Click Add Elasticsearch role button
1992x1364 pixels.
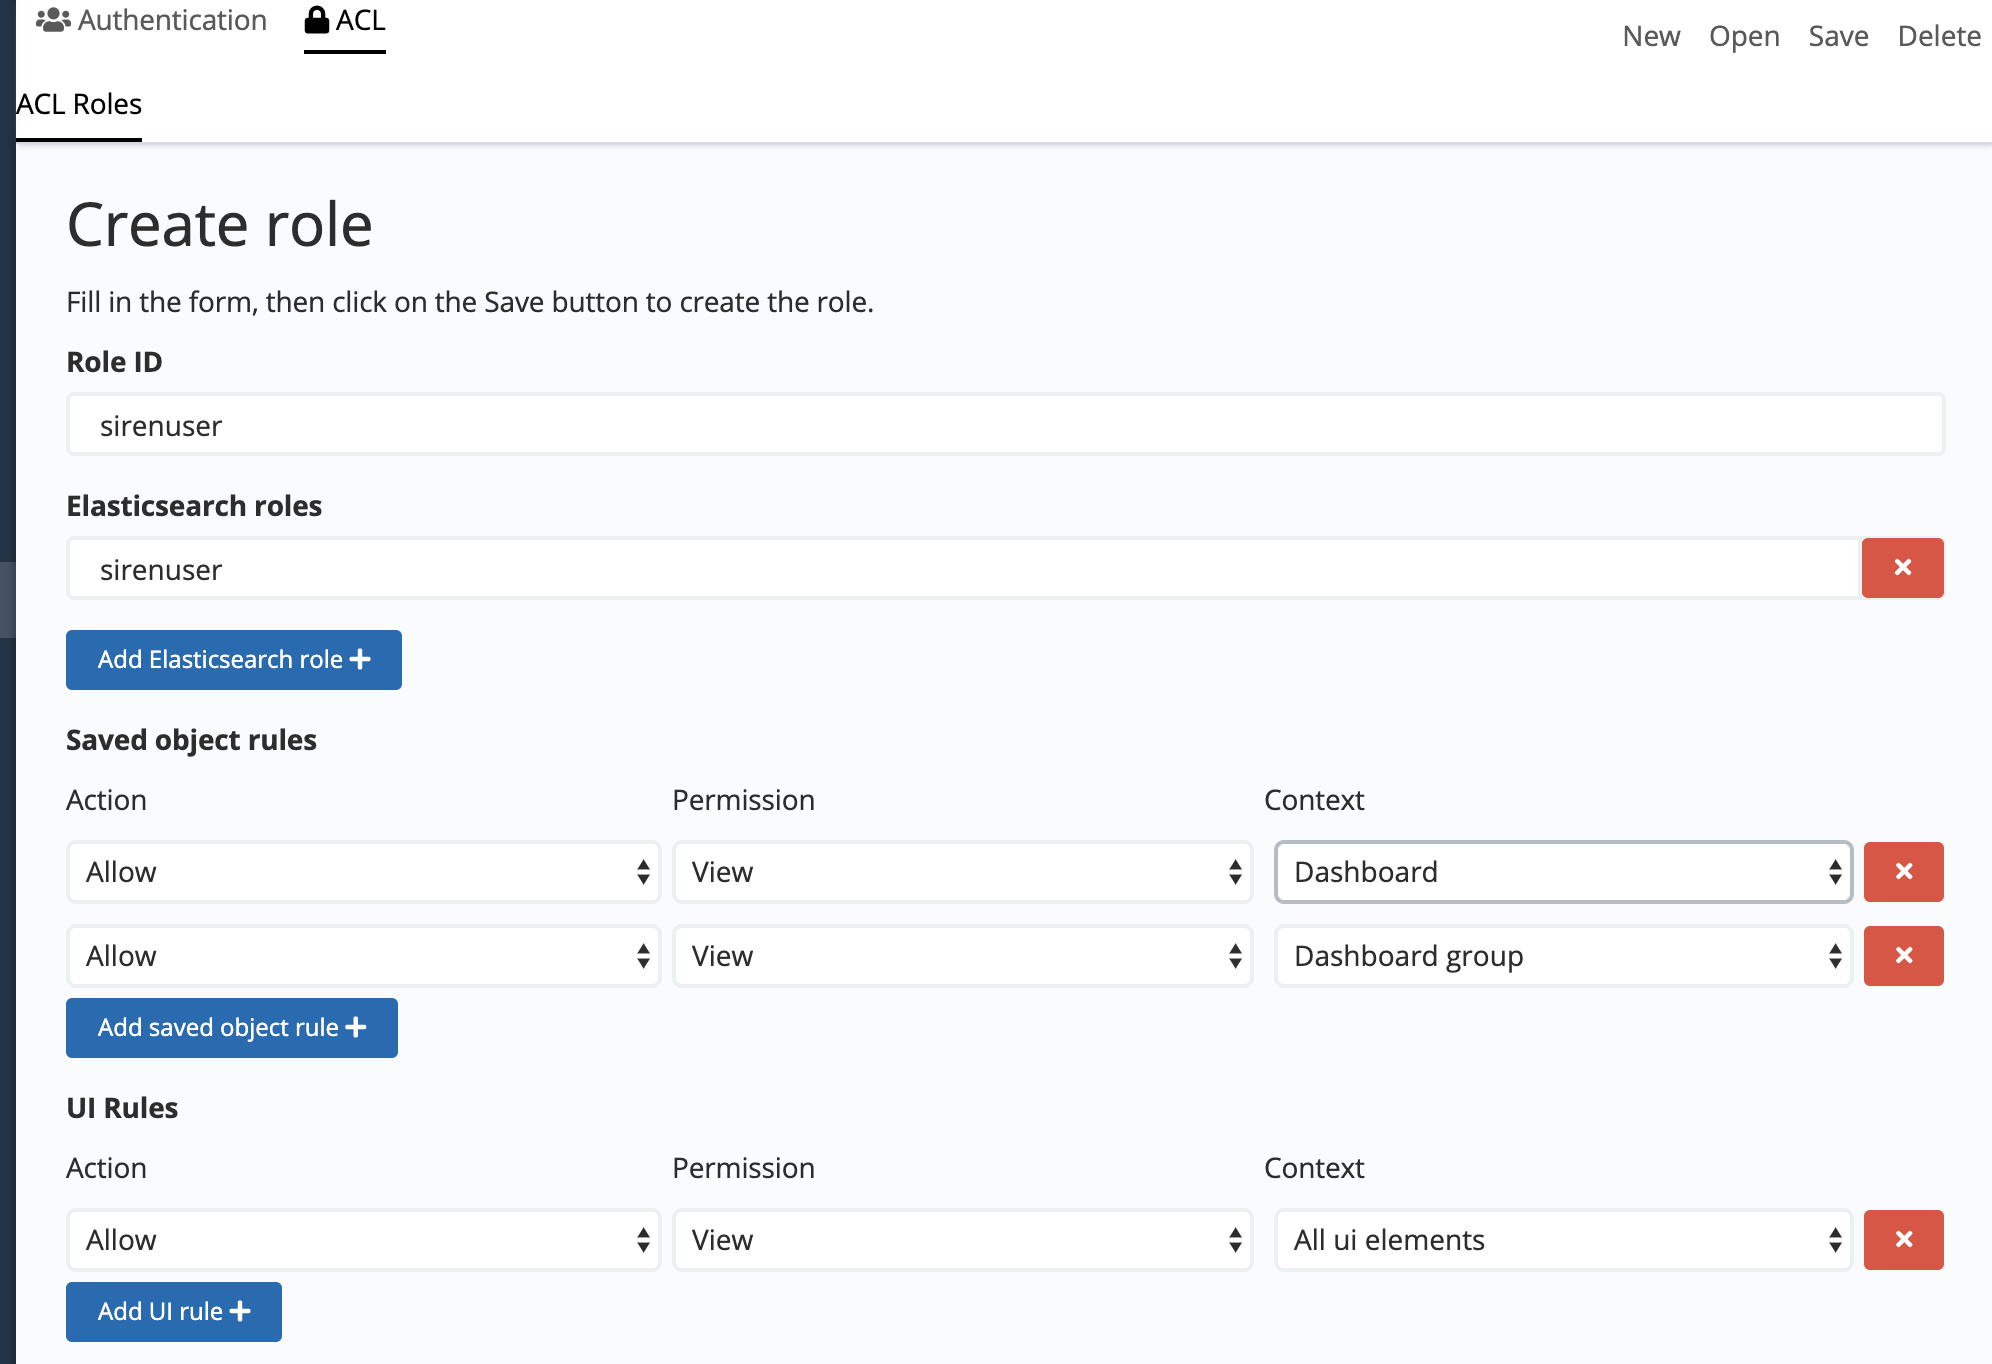coord(234,660)
